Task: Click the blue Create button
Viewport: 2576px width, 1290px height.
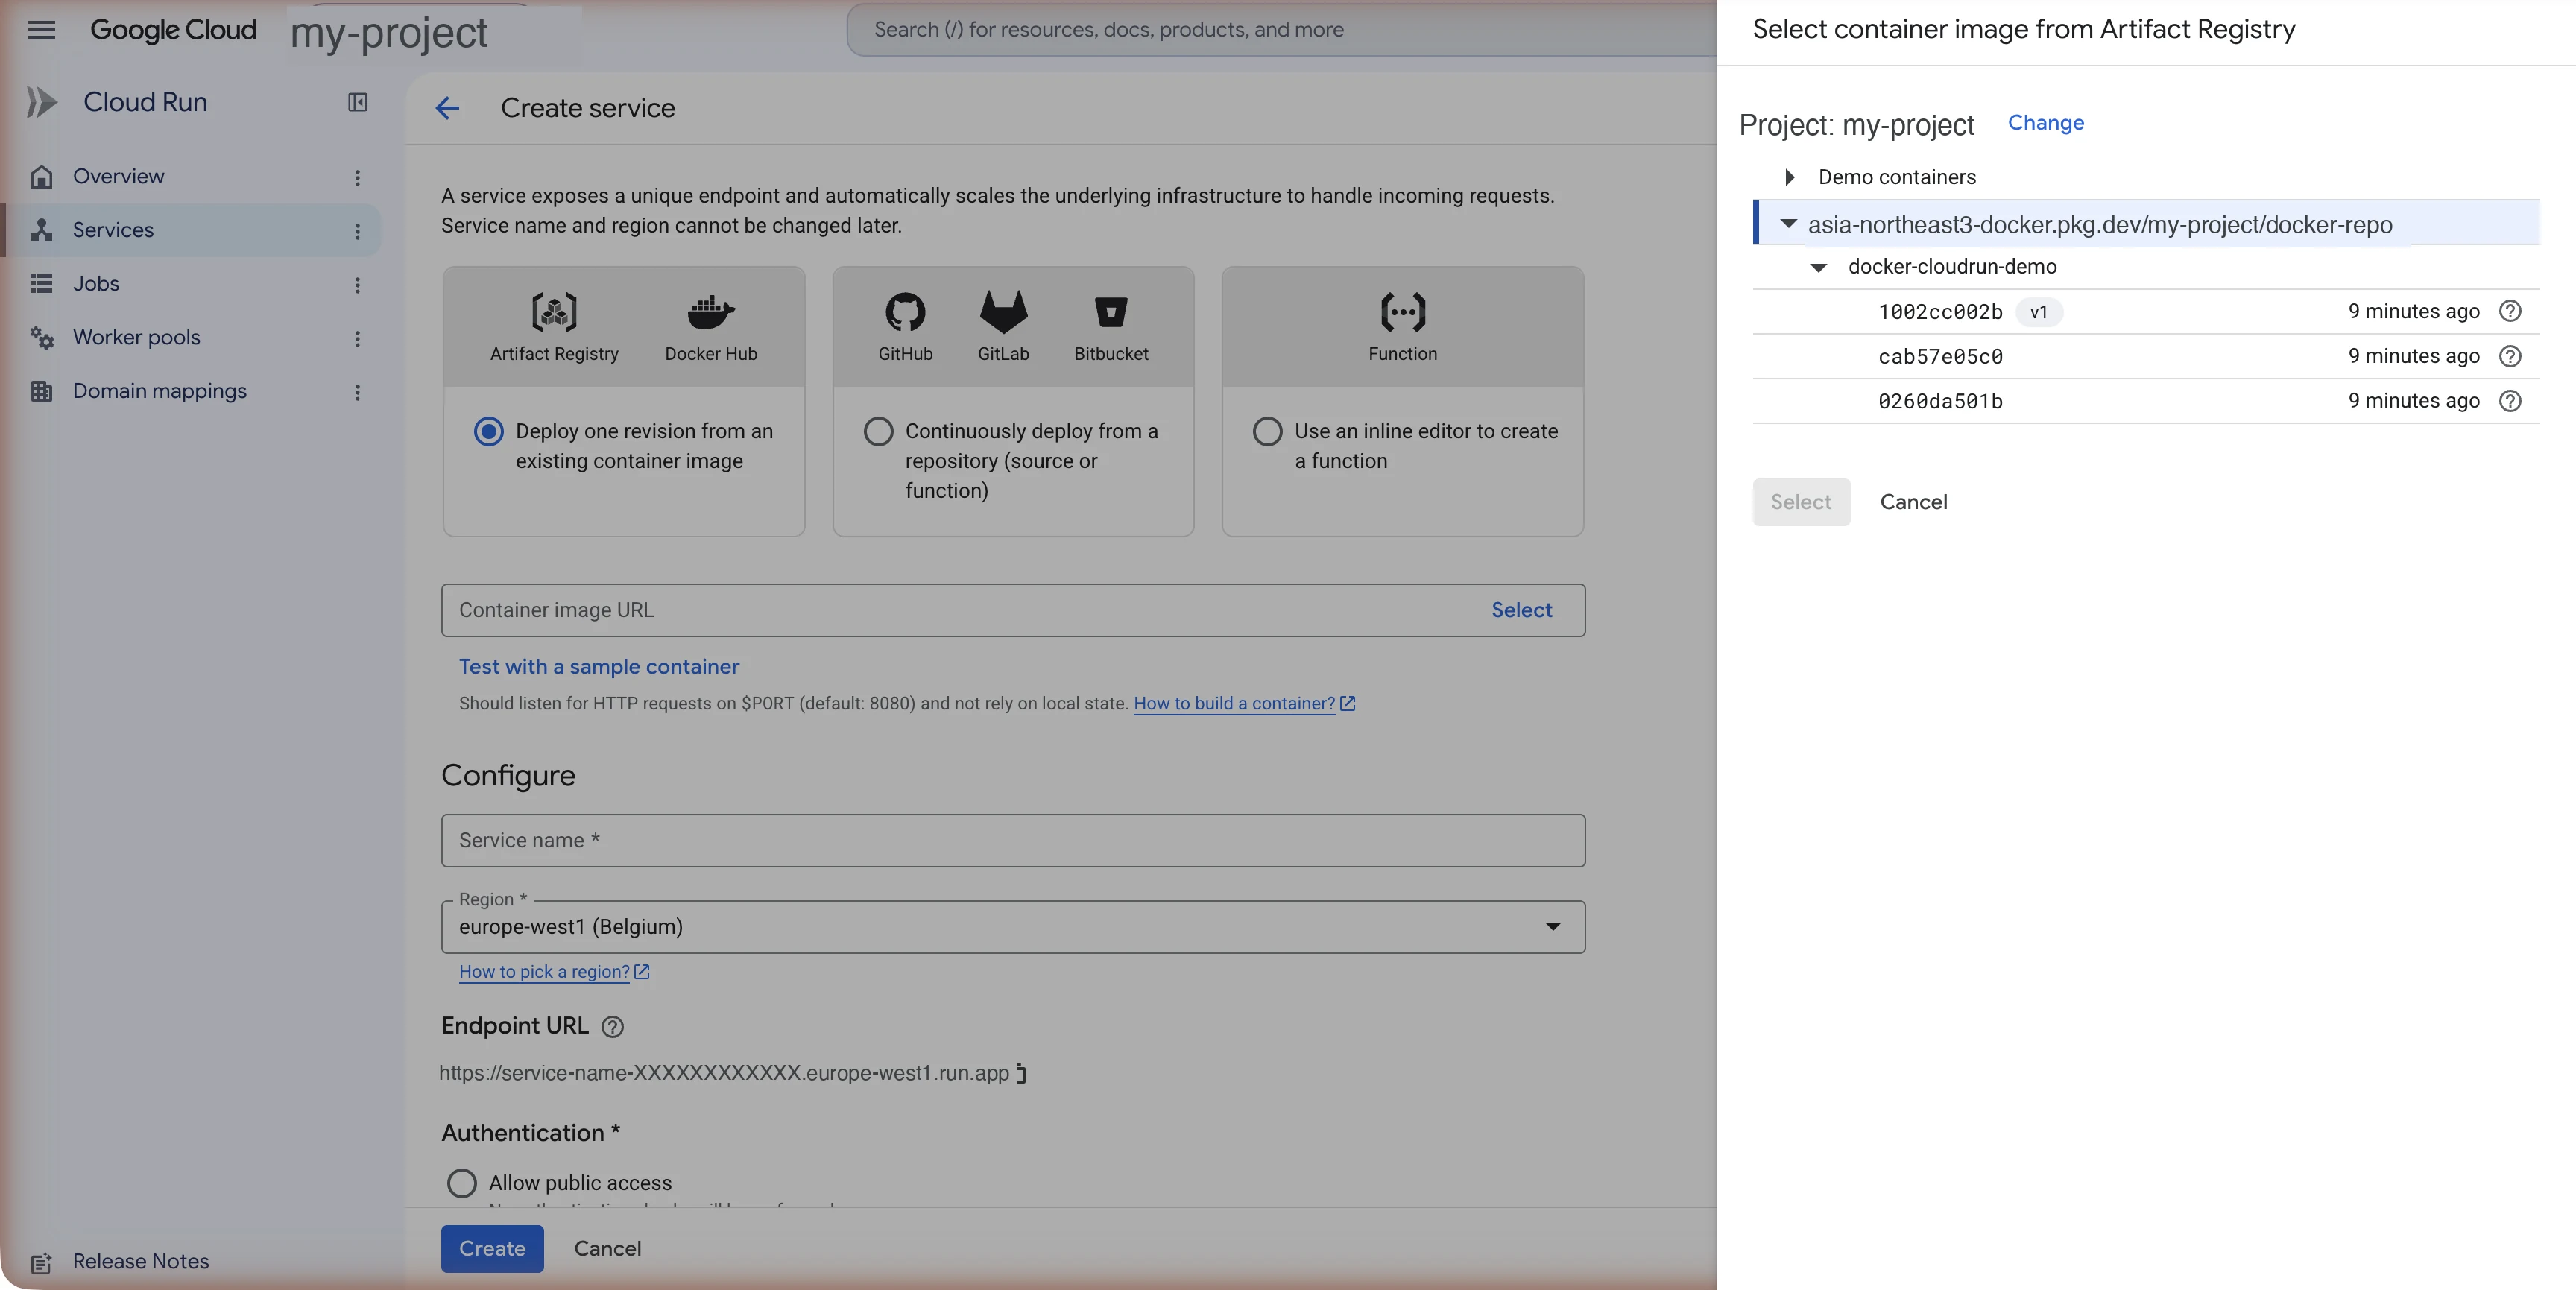Action: (x=492, y=1248)
